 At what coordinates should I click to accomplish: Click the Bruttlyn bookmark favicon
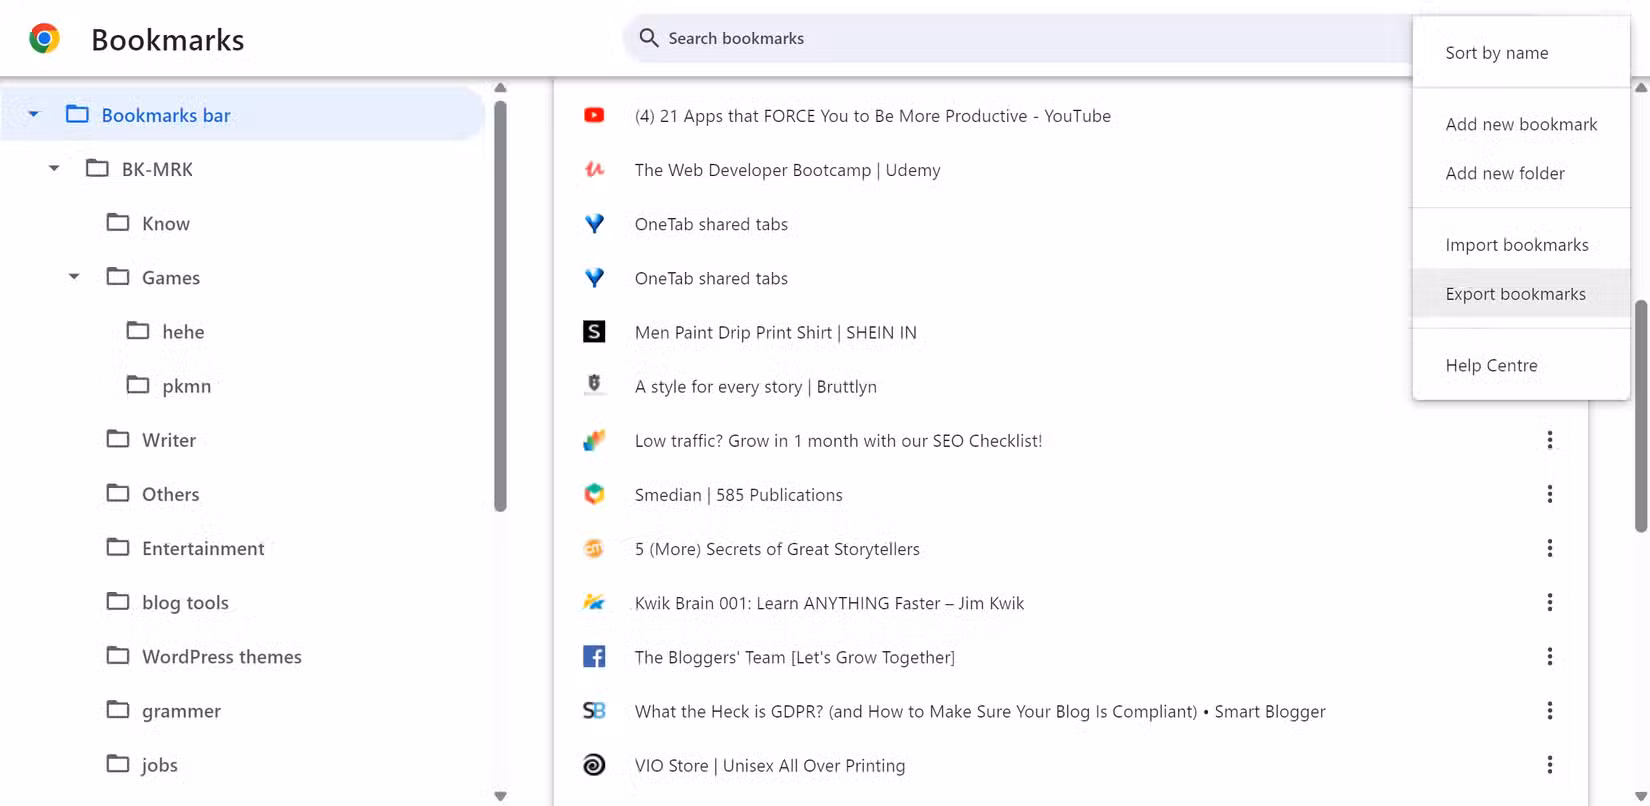(594, 386)
